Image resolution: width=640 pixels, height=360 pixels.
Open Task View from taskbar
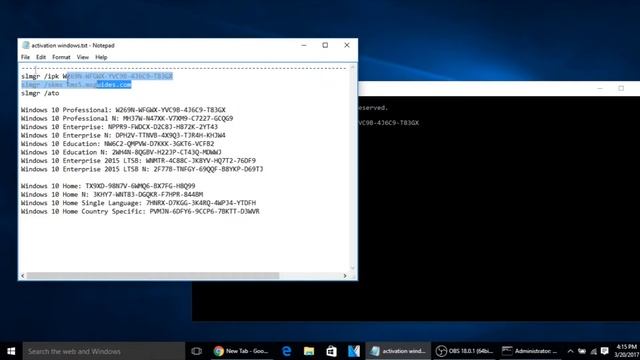click(196, 351)
